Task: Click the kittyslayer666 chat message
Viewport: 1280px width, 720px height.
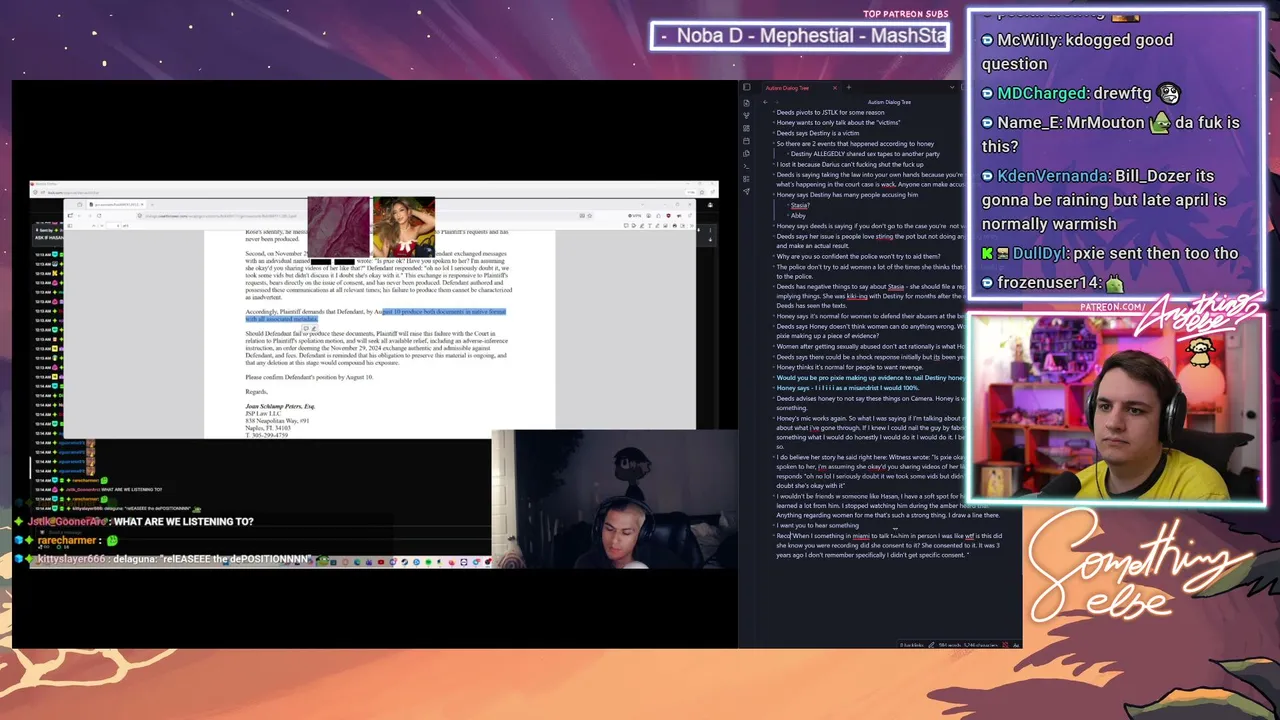Action: tap(174, 559)
